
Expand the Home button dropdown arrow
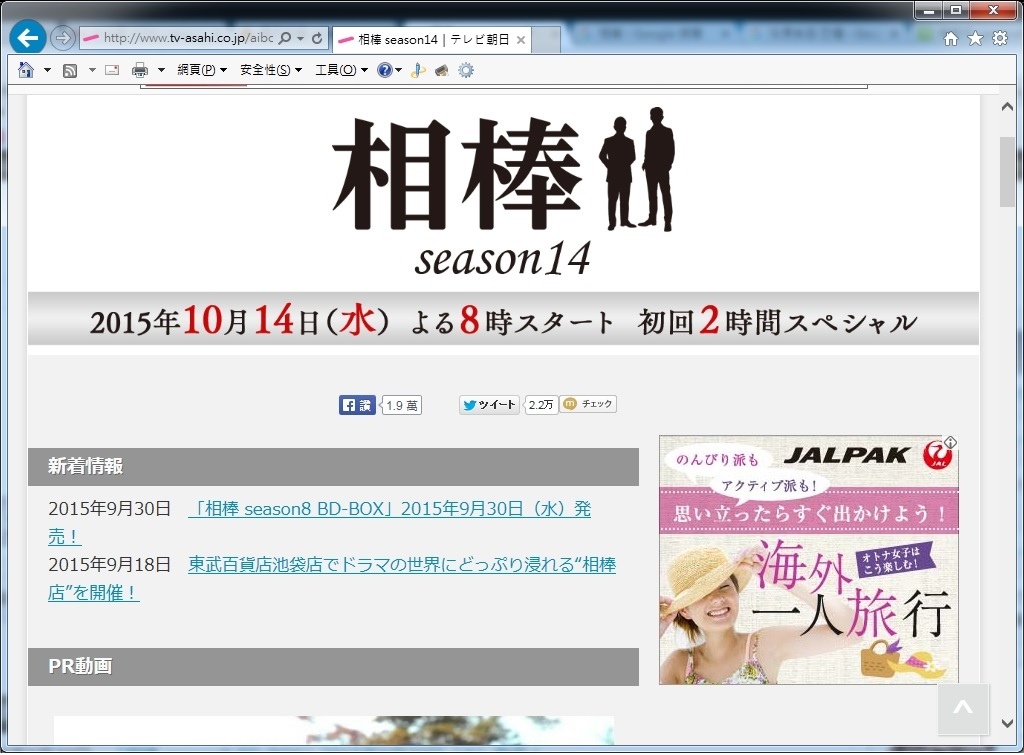tap(47, 70)
